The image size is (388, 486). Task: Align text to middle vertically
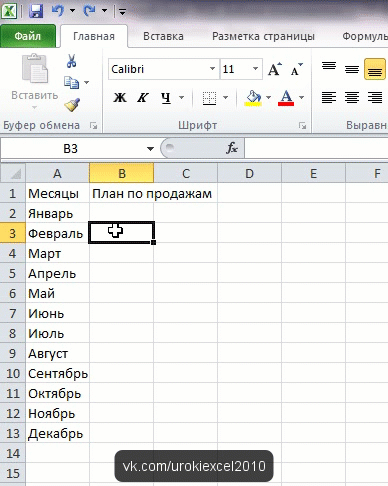[352, 69]
